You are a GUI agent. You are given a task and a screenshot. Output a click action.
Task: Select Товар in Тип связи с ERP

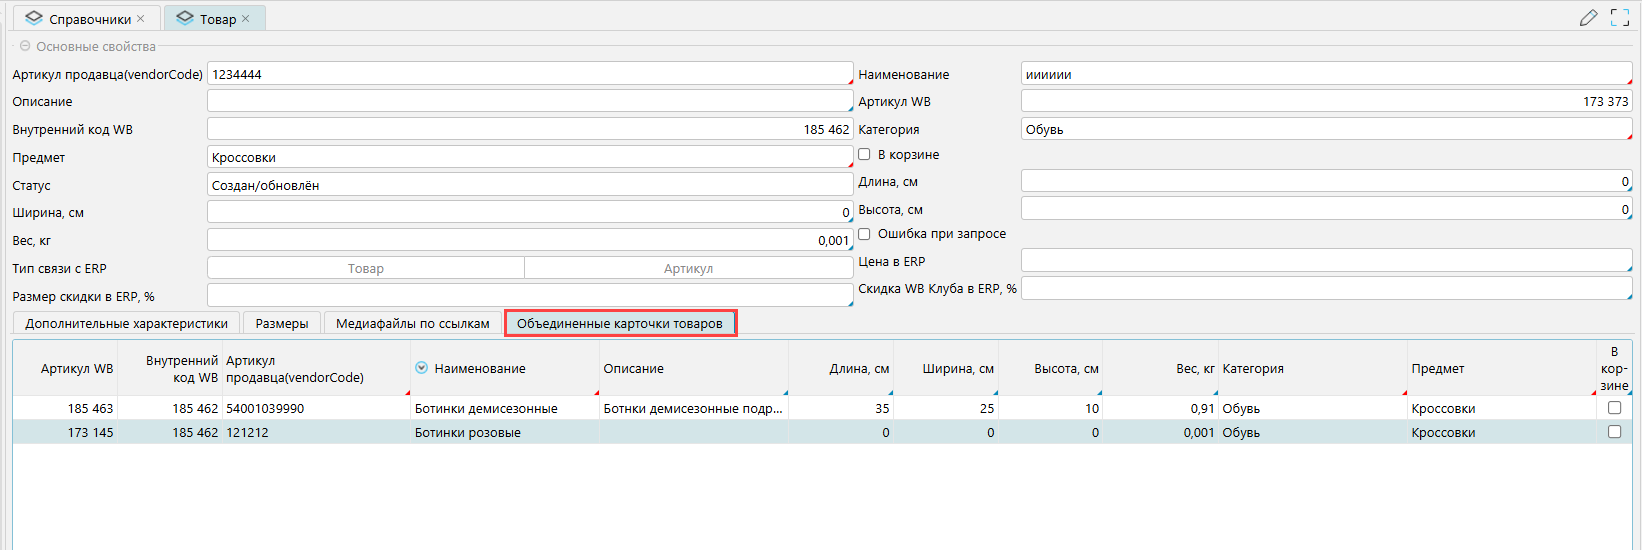pyautogui.click(x=366, y=268)
